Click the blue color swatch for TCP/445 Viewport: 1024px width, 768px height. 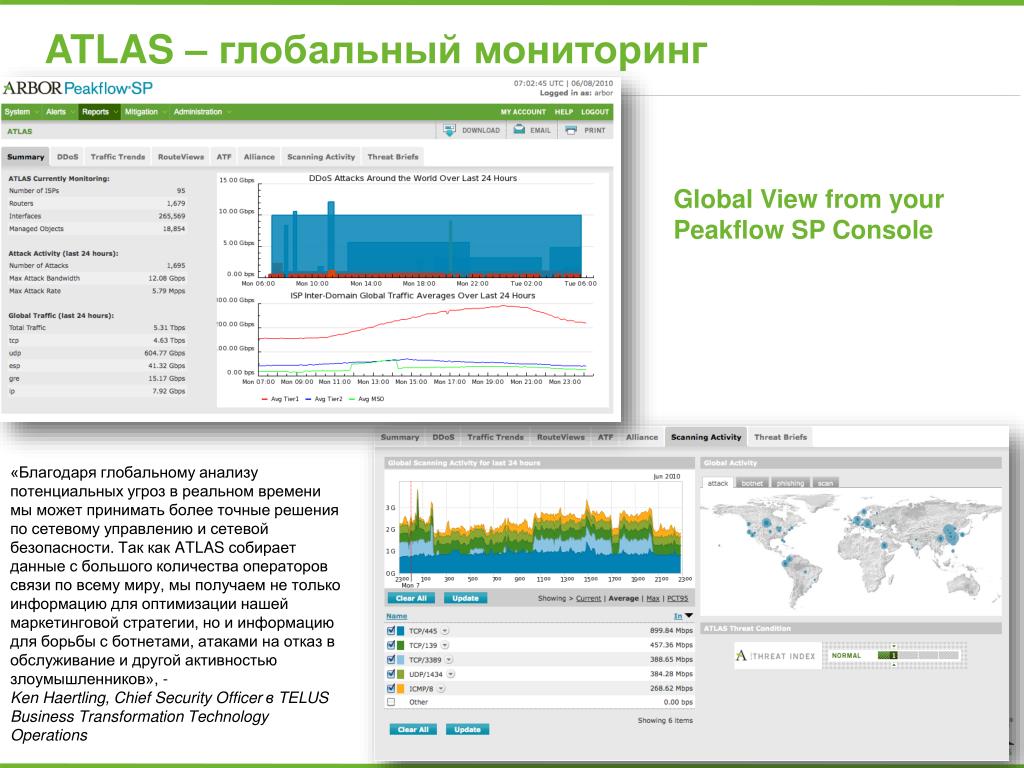click(401, 631)
